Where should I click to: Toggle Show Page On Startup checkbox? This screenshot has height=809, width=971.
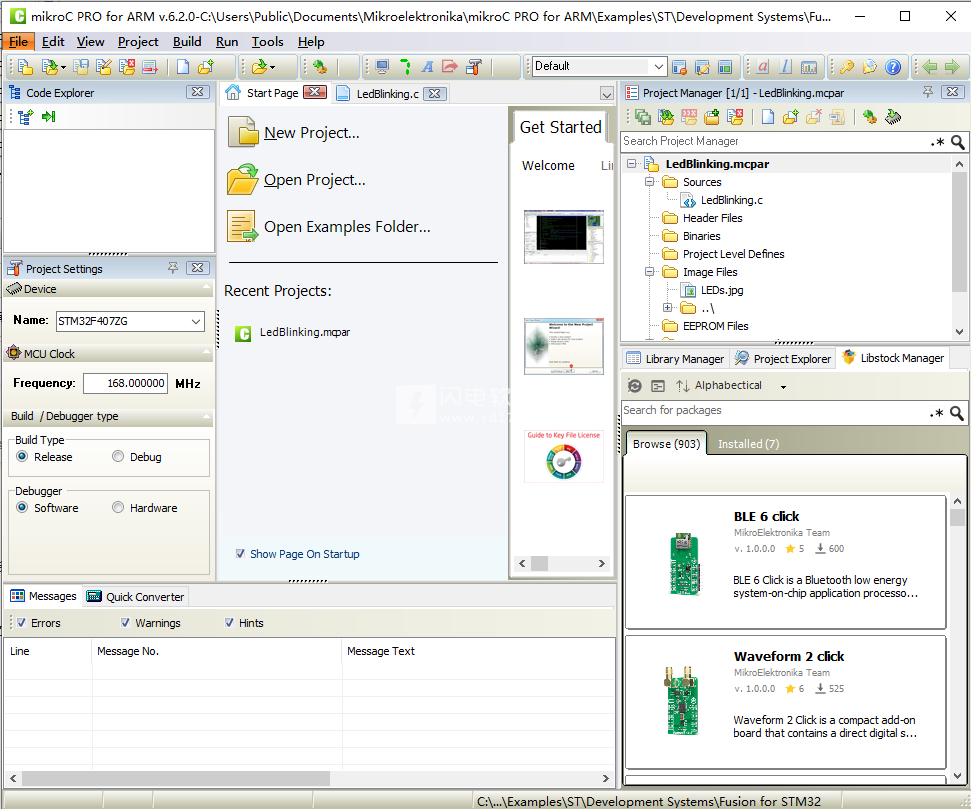click(x=240, y=554)
